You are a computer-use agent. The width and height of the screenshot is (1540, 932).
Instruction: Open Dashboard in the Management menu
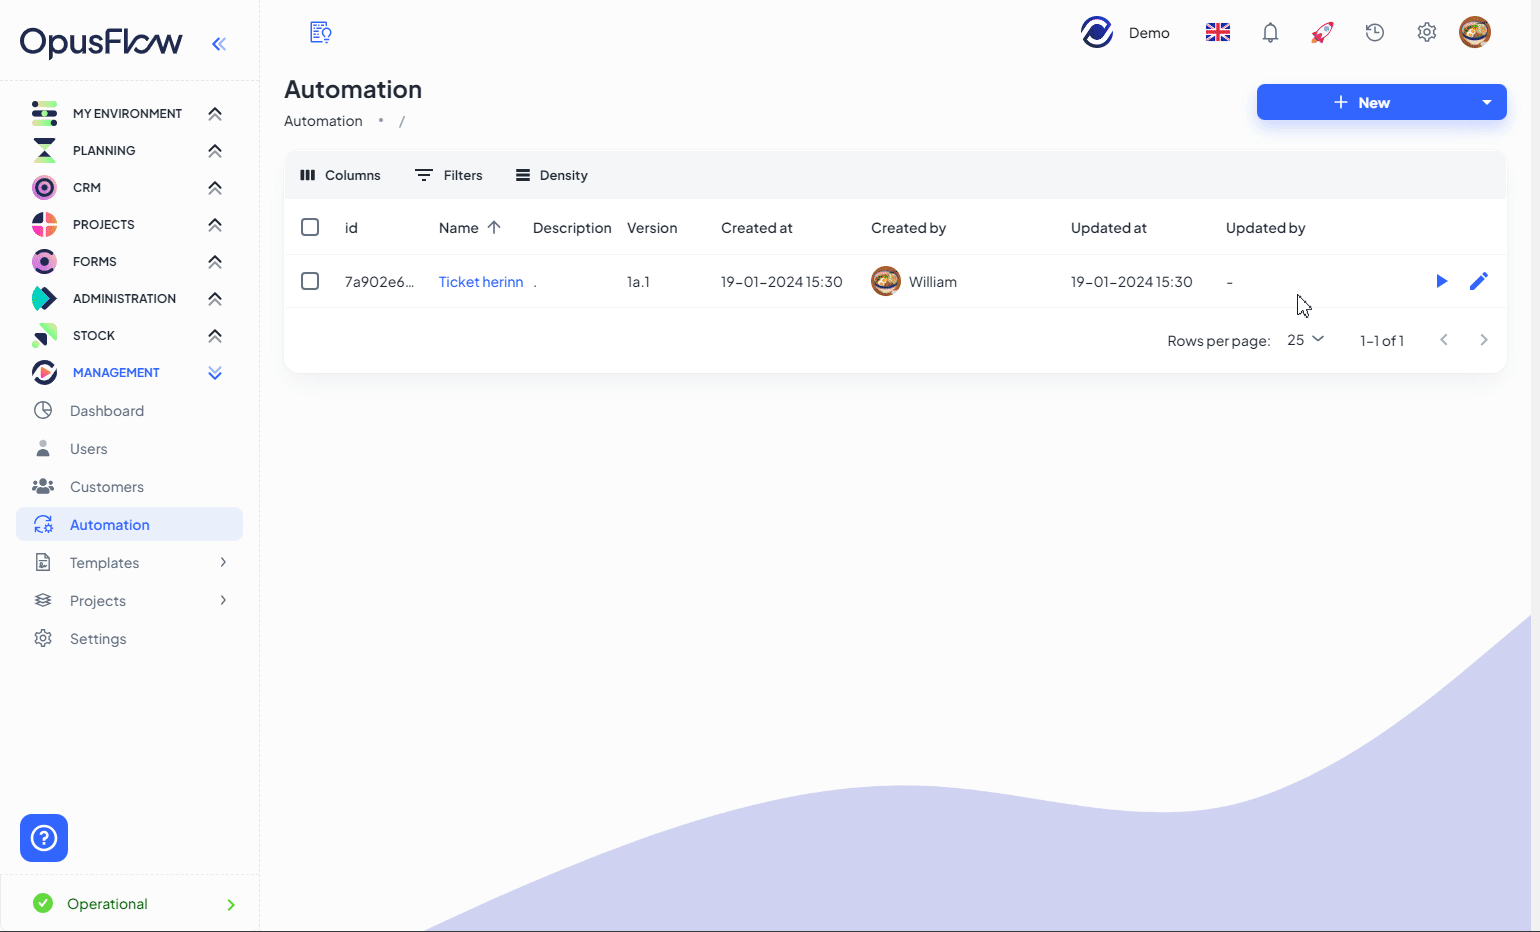point(107,411)
